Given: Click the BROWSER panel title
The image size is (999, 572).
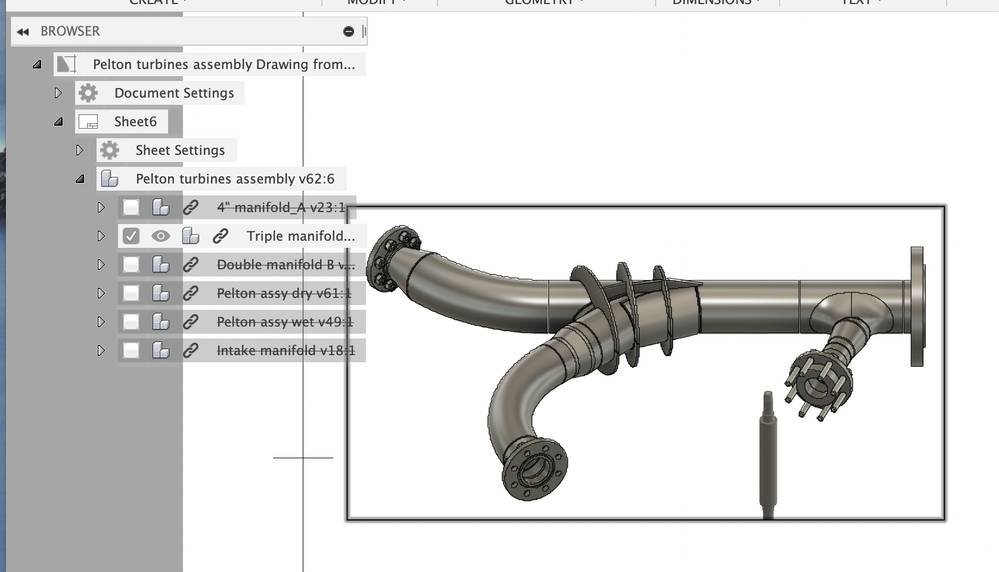Looking at the screenshot, I should (70, 31).
